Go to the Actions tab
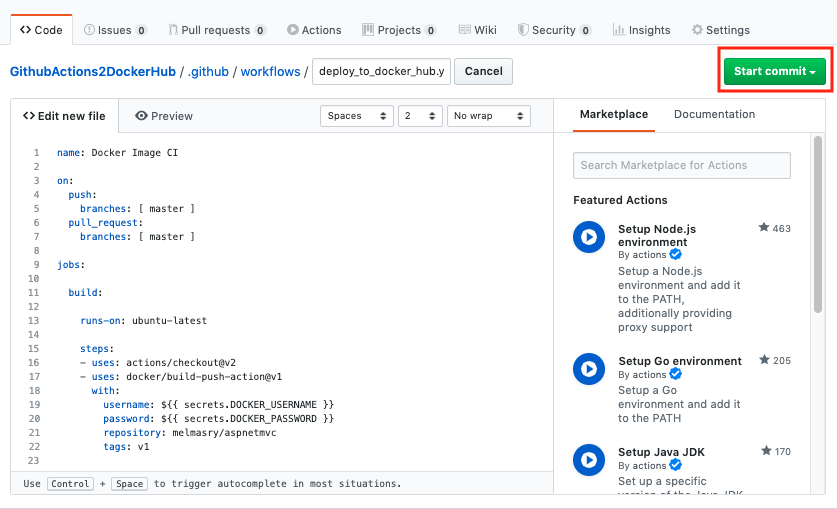 [314, 30]
